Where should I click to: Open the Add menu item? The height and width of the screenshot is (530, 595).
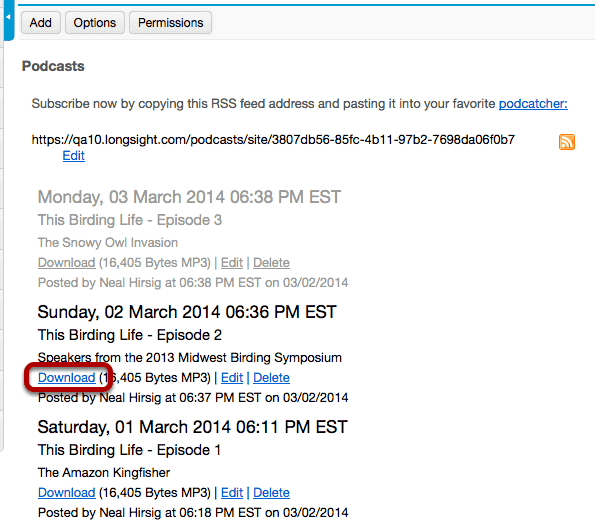point(41,23)
